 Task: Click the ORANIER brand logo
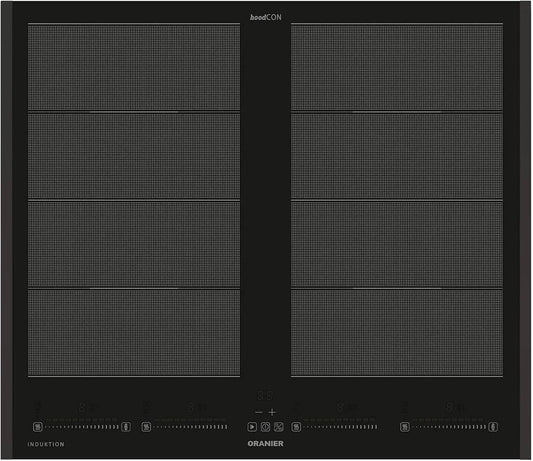click(x=265, y=444)
